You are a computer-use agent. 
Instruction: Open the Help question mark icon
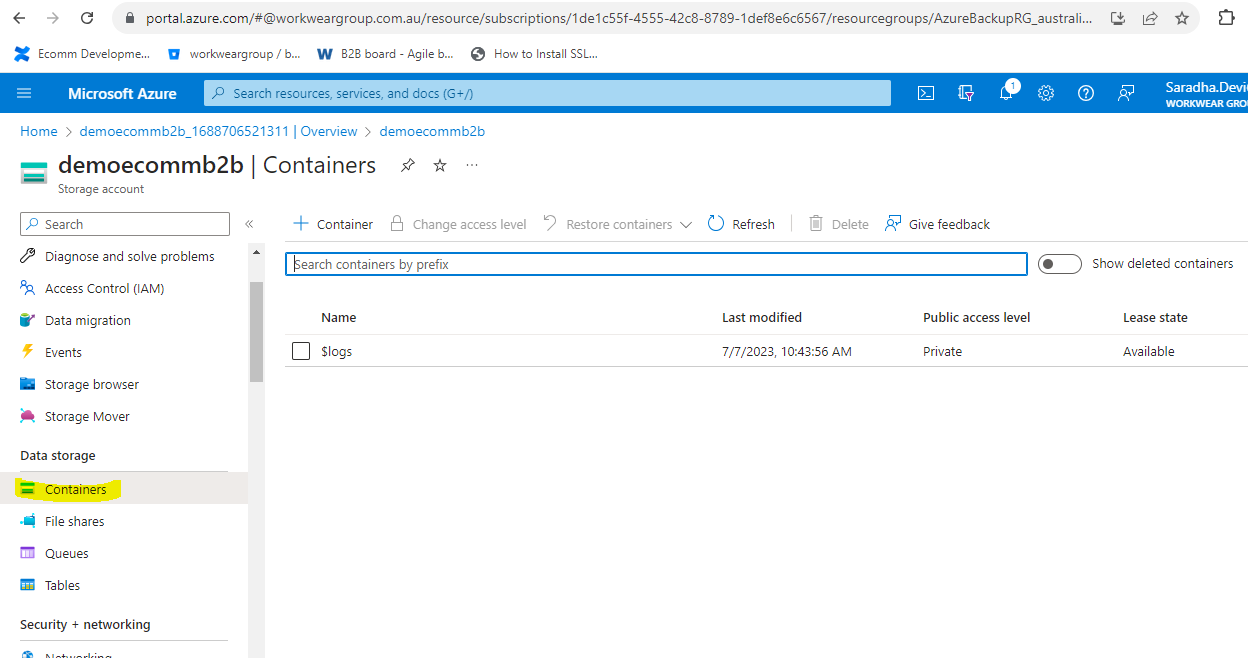pos(1086,93)
